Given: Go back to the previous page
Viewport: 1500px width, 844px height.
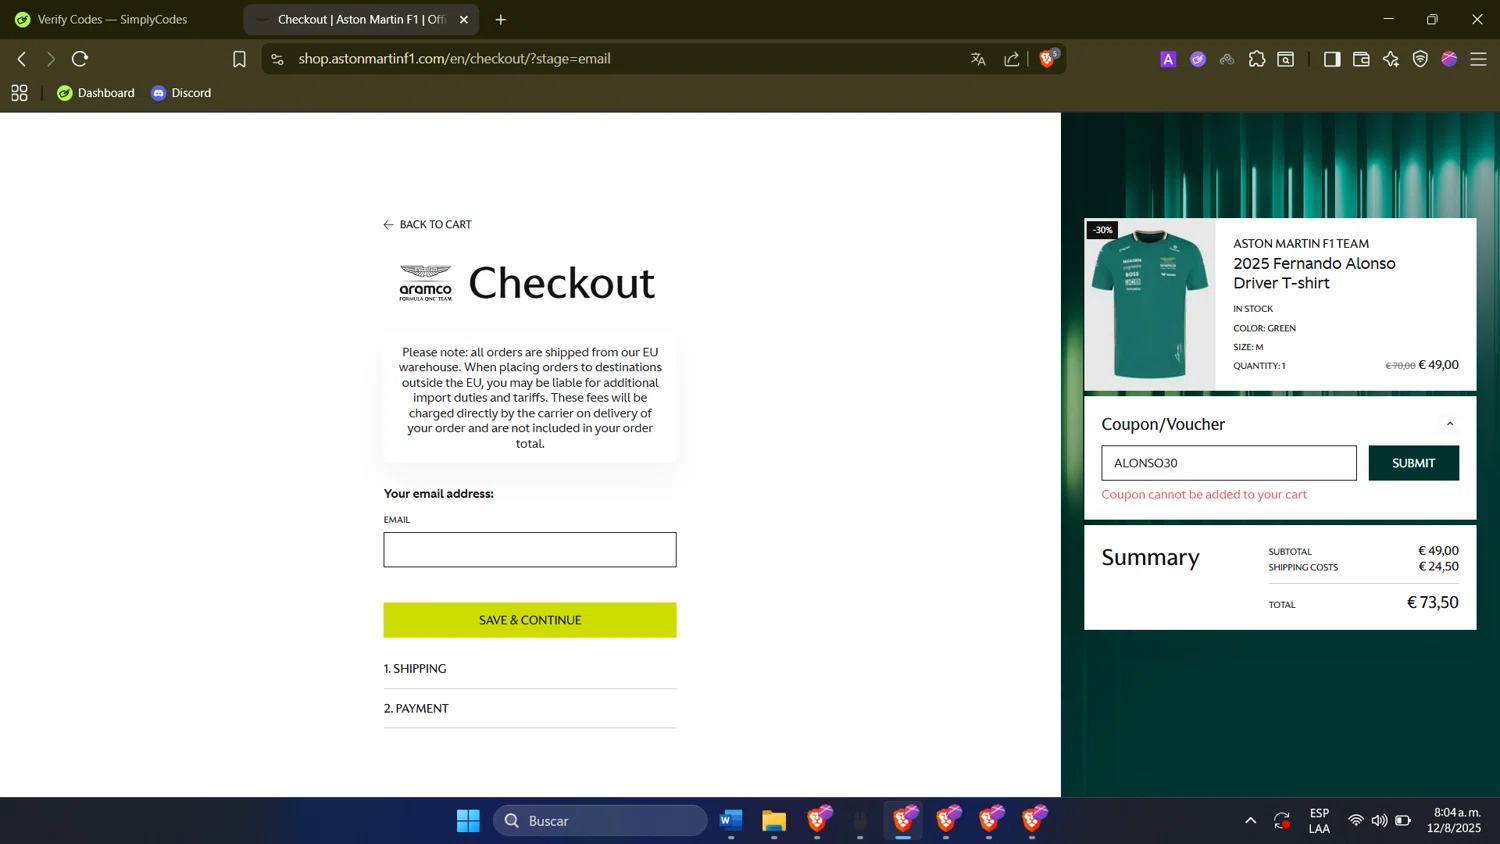Looking at the screenshot, I should pyautogui.click(x=21, y=59).
